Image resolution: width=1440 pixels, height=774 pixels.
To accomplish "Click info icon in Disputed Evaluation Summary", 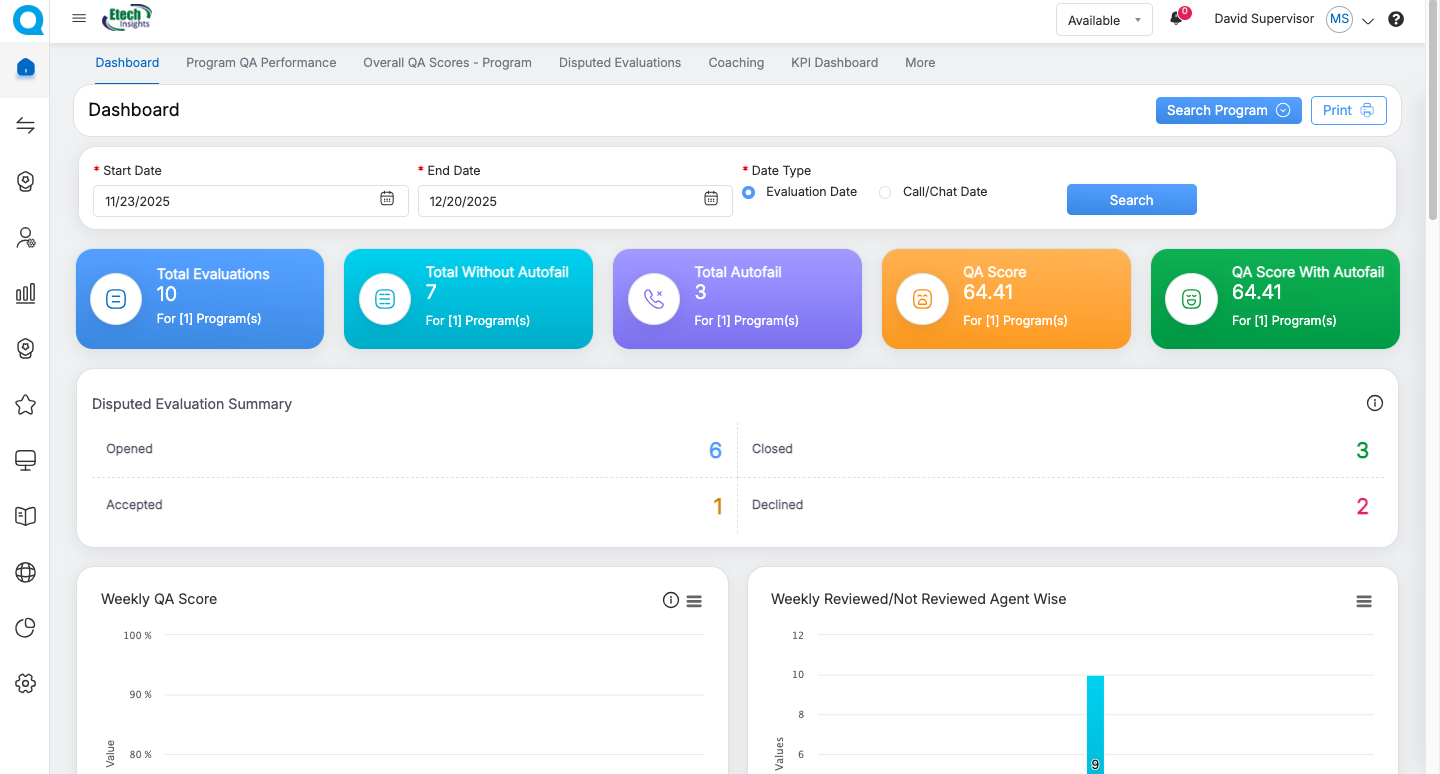I will coord(1374,403).
